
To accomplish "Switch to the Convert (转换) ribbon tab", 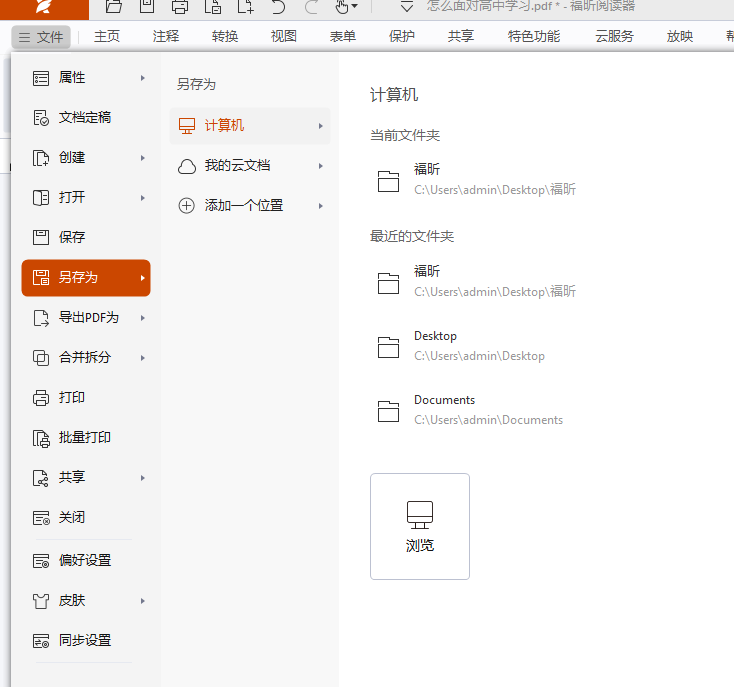I will (x=225, y=36).
